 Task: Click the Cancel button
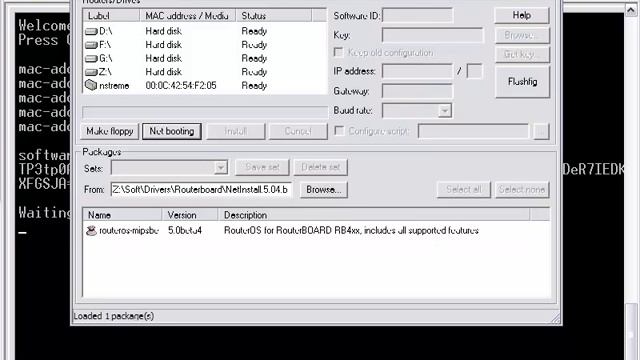pos(298,131)
